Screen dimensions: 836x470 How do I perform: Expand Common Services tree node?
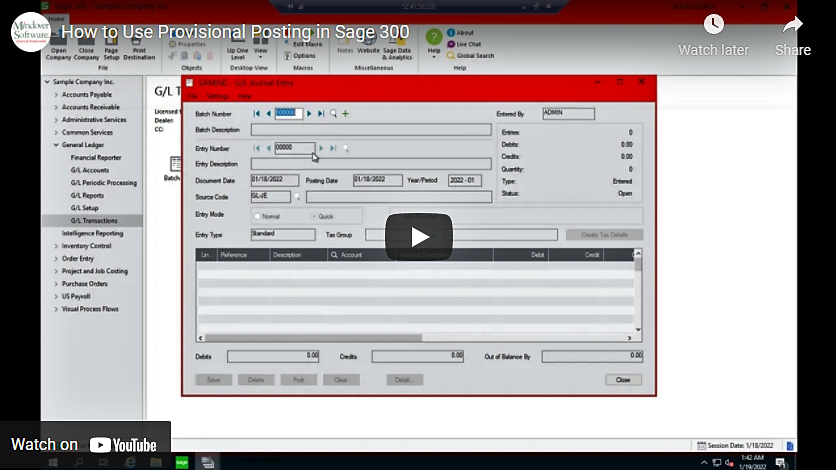click(x=56, y=132)
